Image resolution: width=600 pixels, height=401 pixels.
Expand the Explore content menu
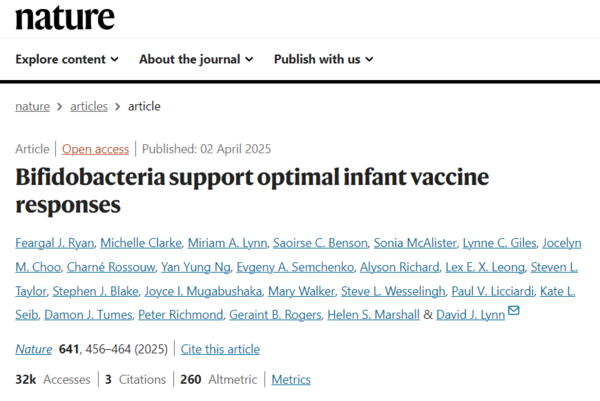point(67,59)
